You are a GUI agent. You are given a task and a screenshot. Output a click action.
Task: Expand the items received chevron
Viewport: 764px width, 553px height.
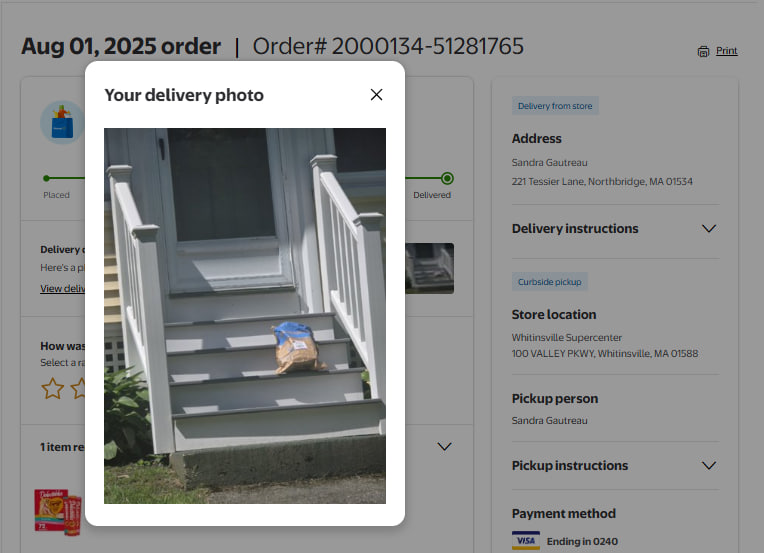tap(444, 446)
